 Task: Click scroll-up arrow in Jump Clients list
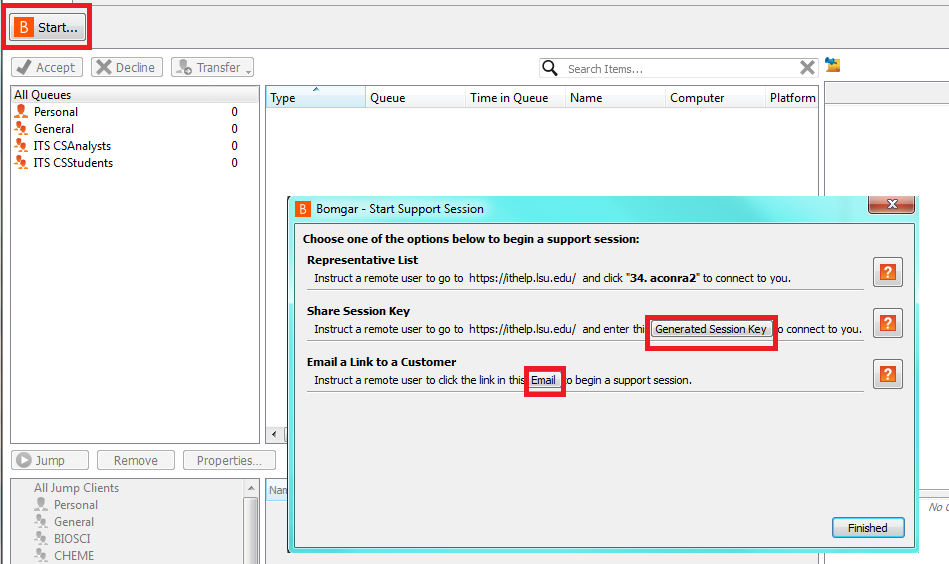pos(251,488)
